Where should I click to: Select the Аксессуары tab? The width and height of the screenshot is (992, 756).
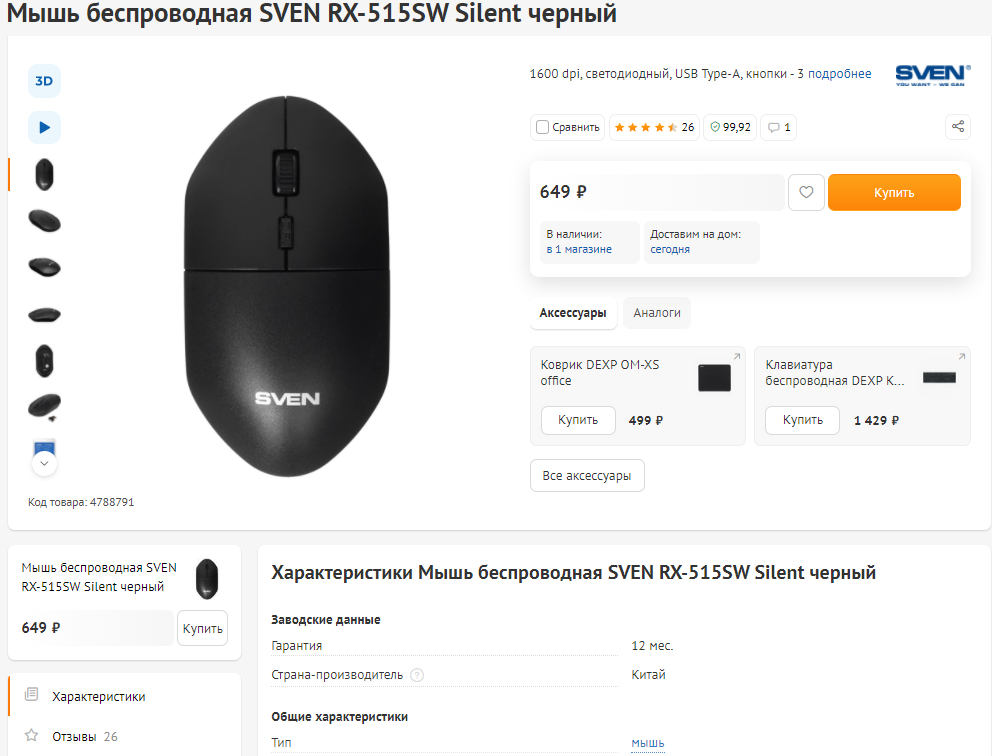pos(573,313)
